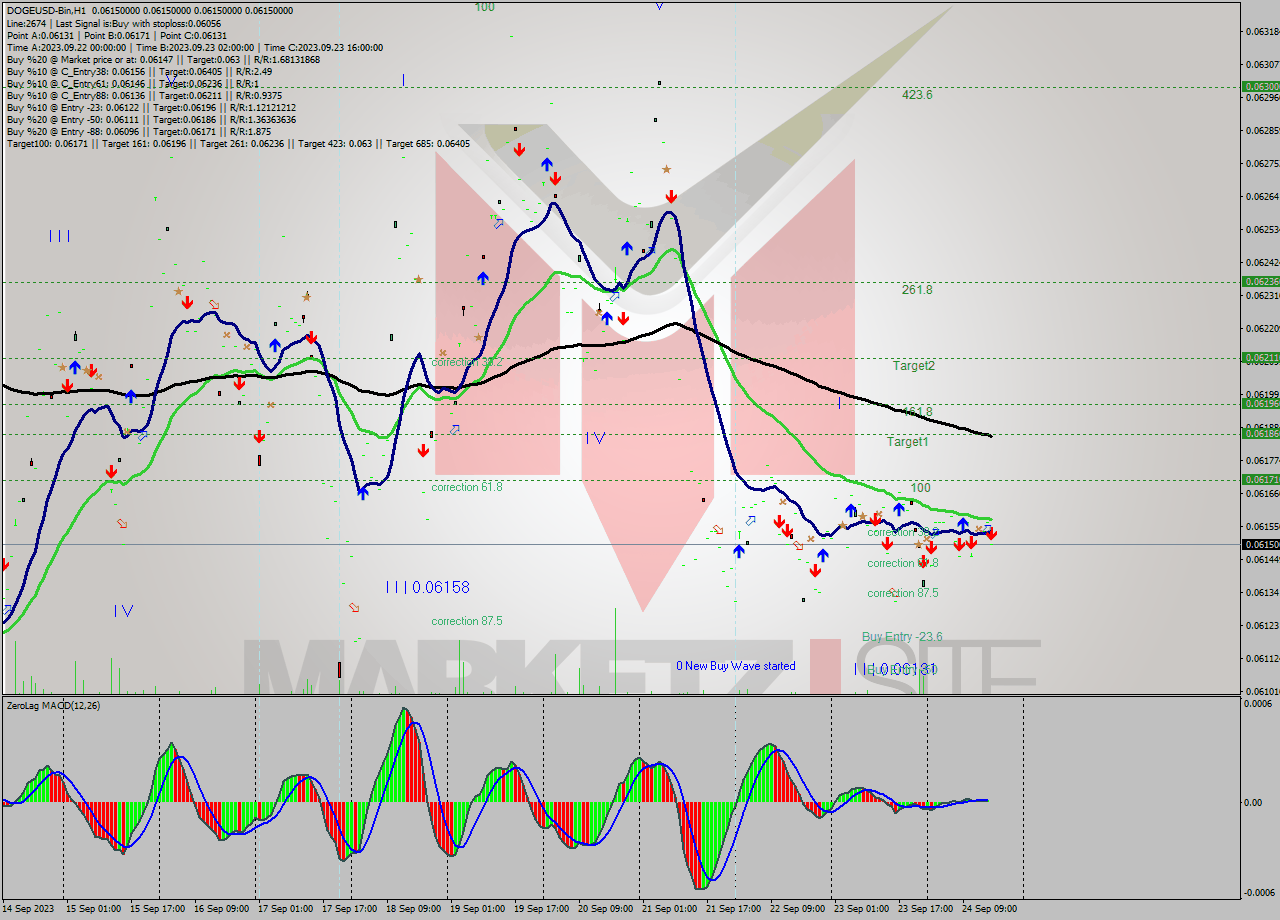Click the 261.8 Fibonacci level label
This screenshot has height=920, width=1280.
click(x=917, y=290)
